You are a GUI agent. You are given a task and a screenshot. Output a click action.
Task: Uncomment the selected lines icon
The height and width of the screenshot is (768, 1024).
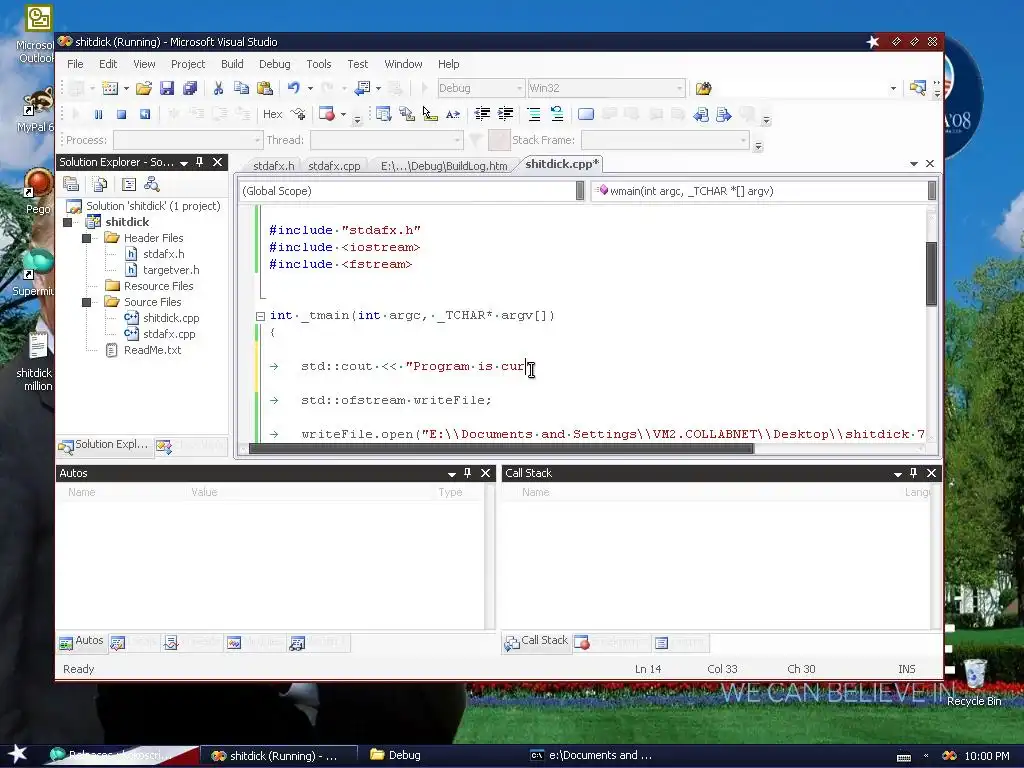point(557,114)
